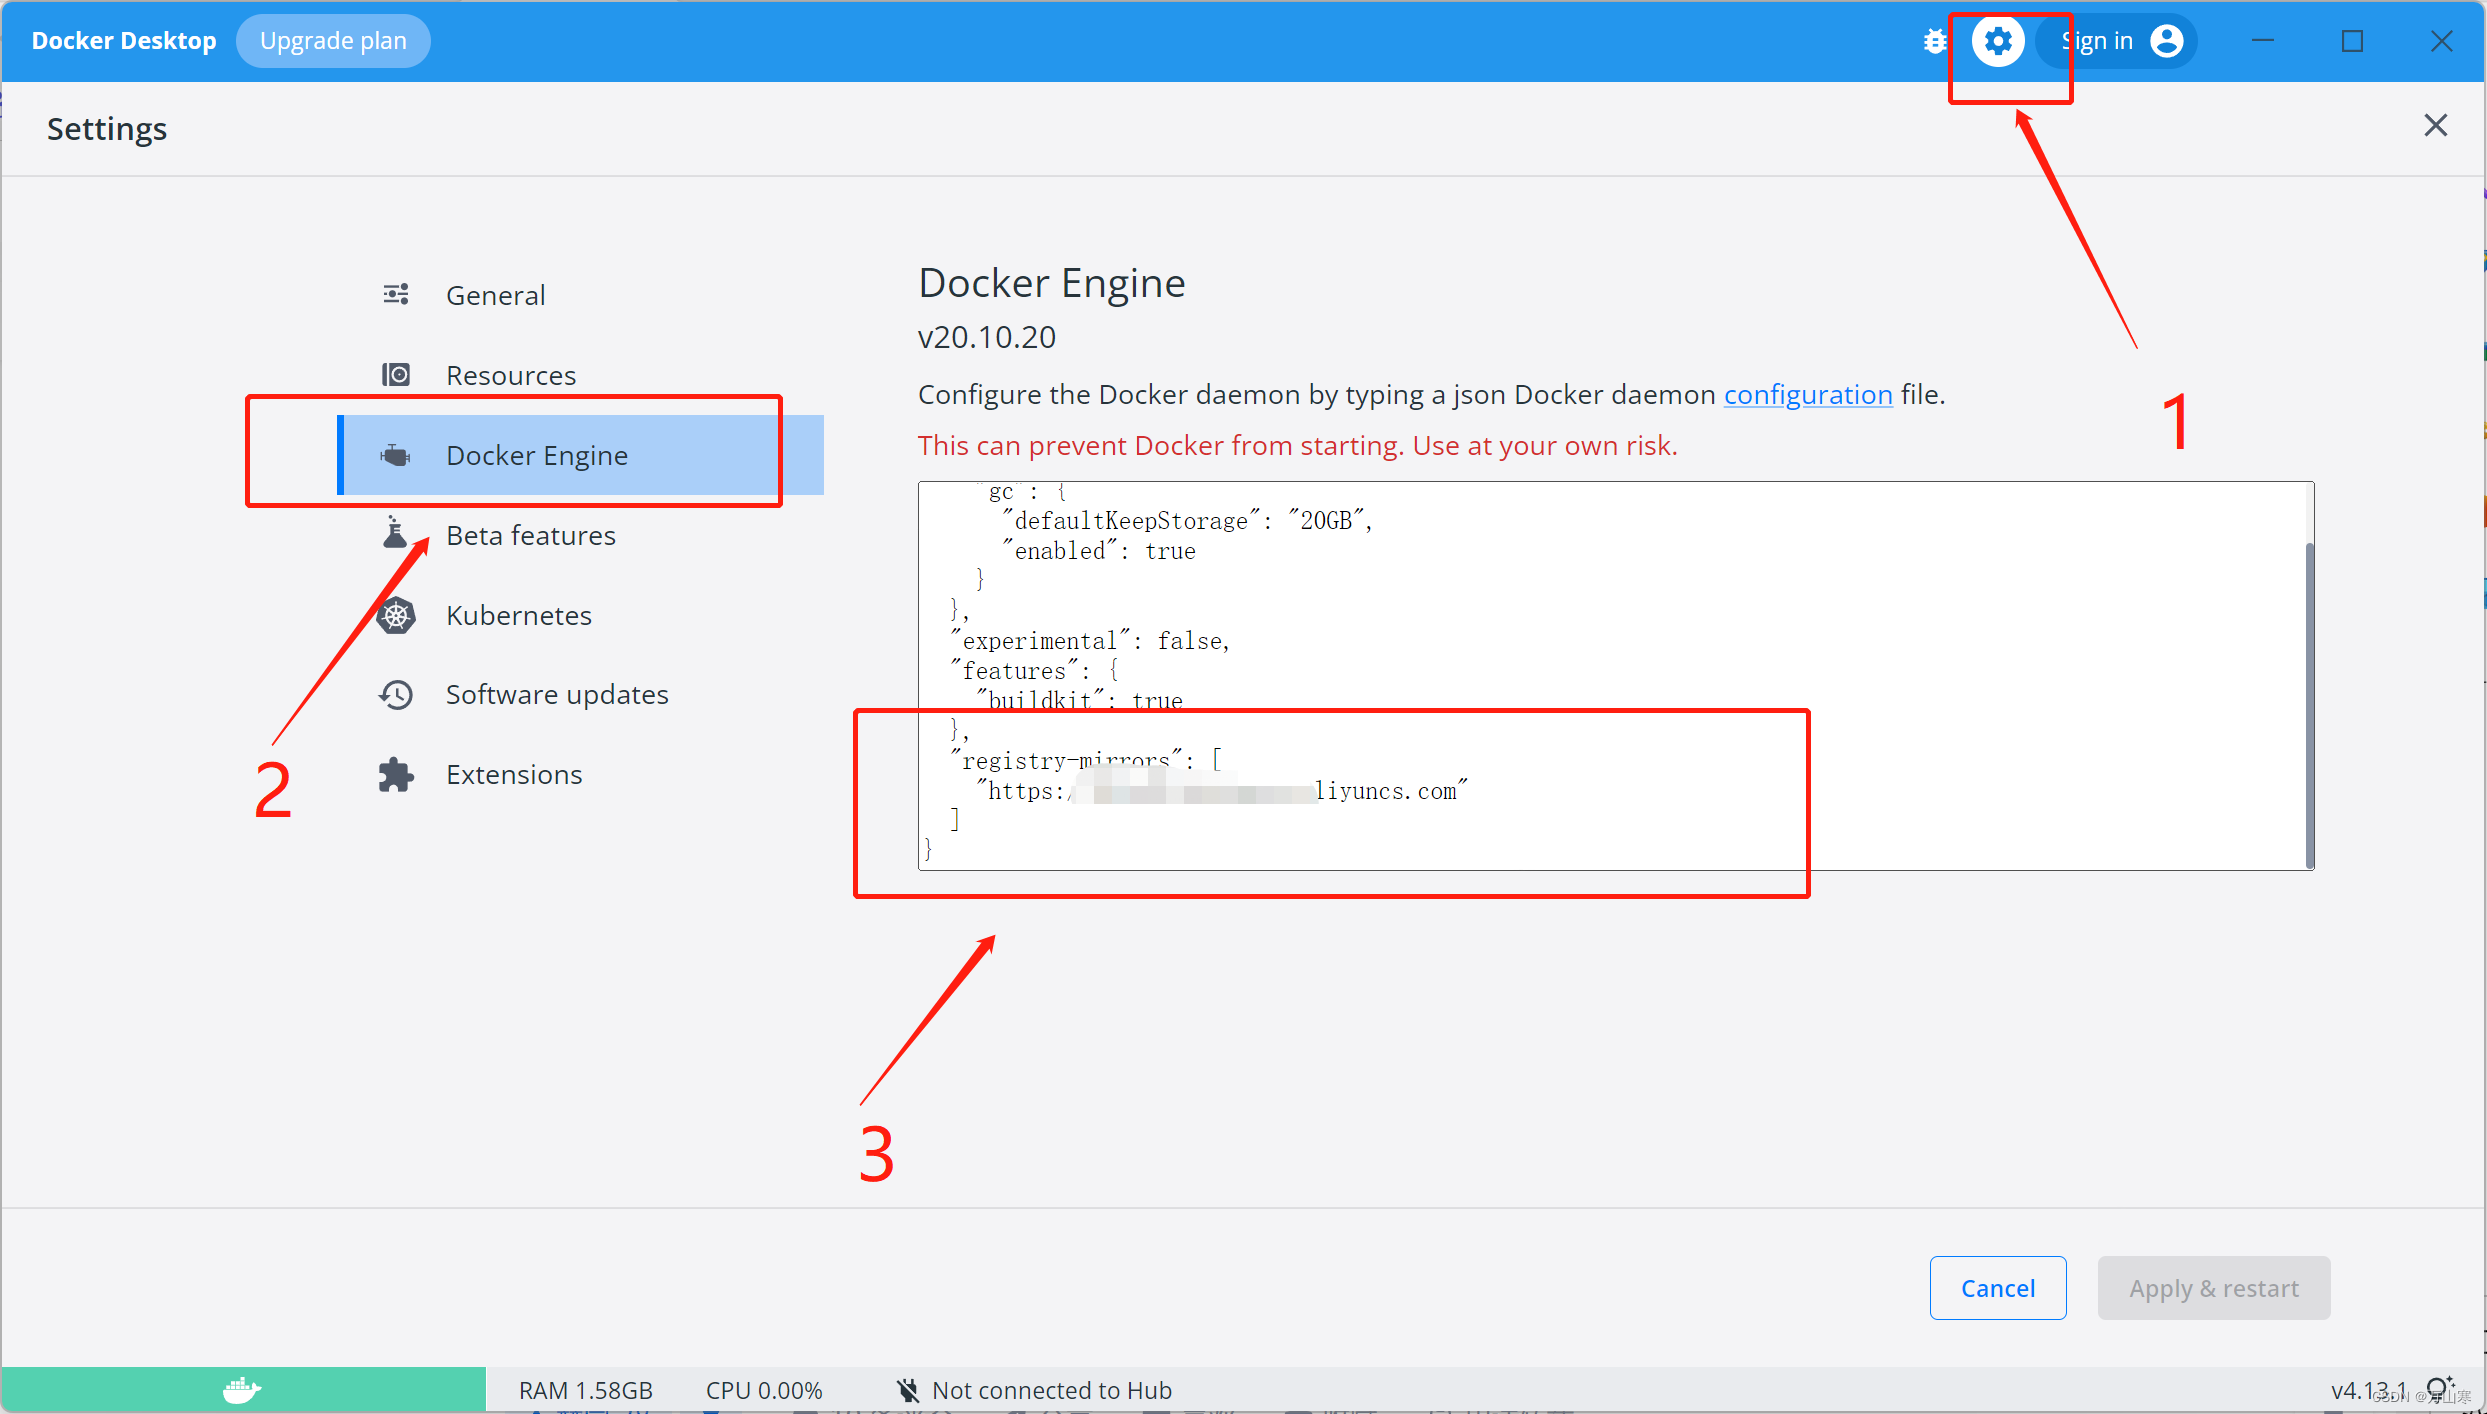Select the Docker Engine settings tab
This screenshot has width=2487, height=1414.
(536, 455)
